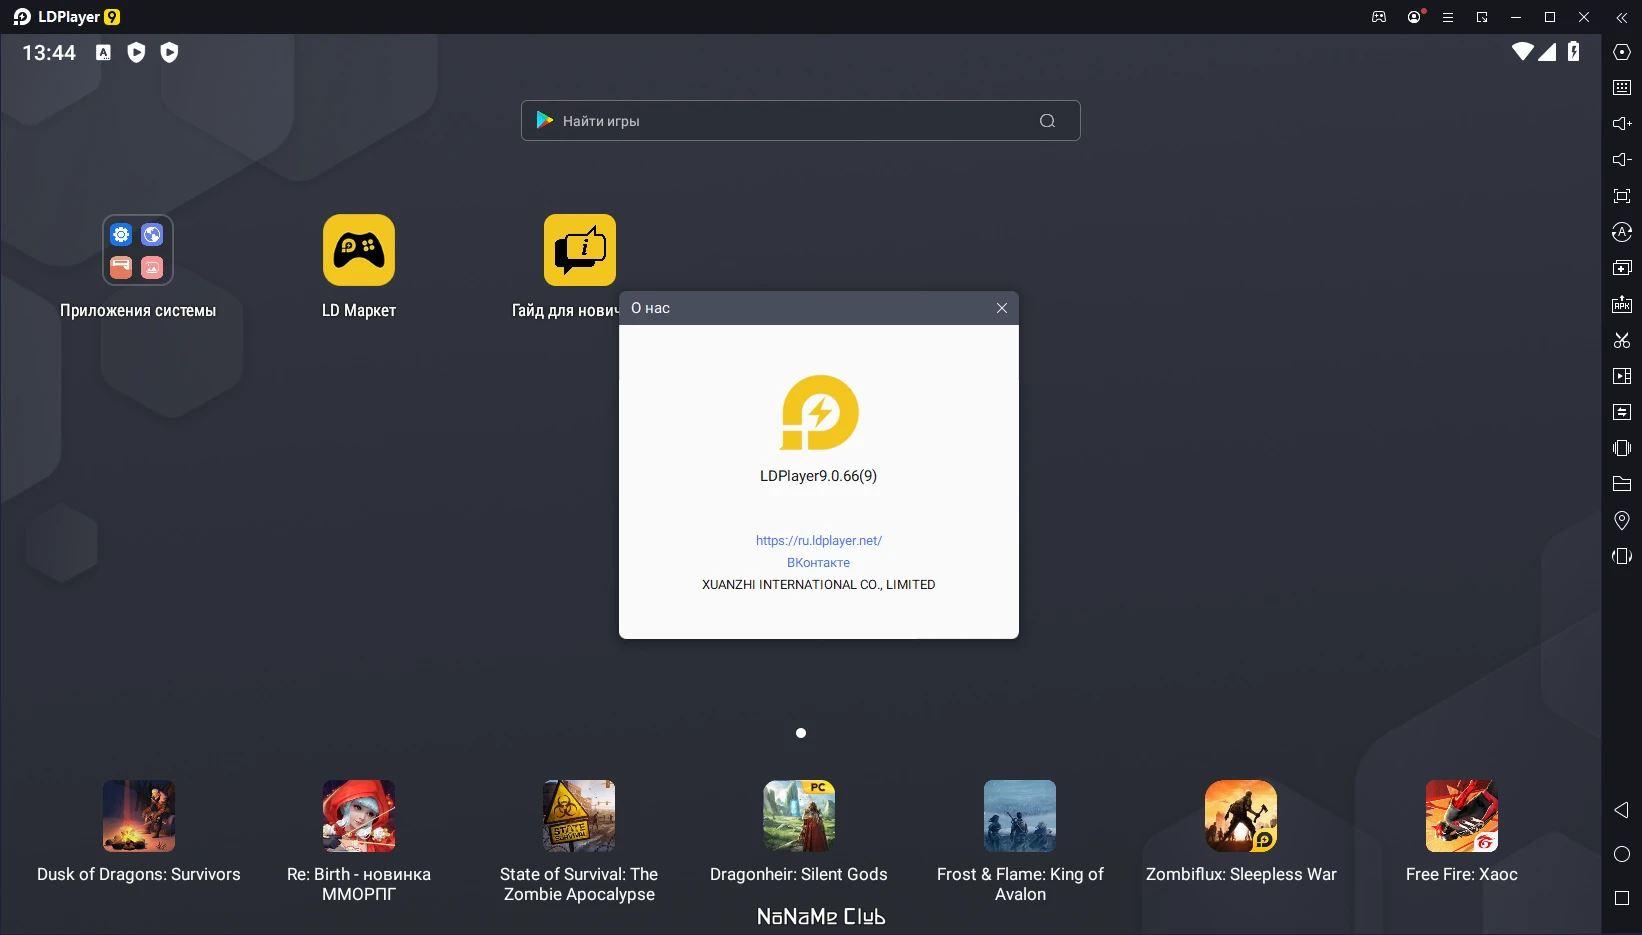
Task: Take a screenshot with the scissors icon
Action: (1622, 340)
